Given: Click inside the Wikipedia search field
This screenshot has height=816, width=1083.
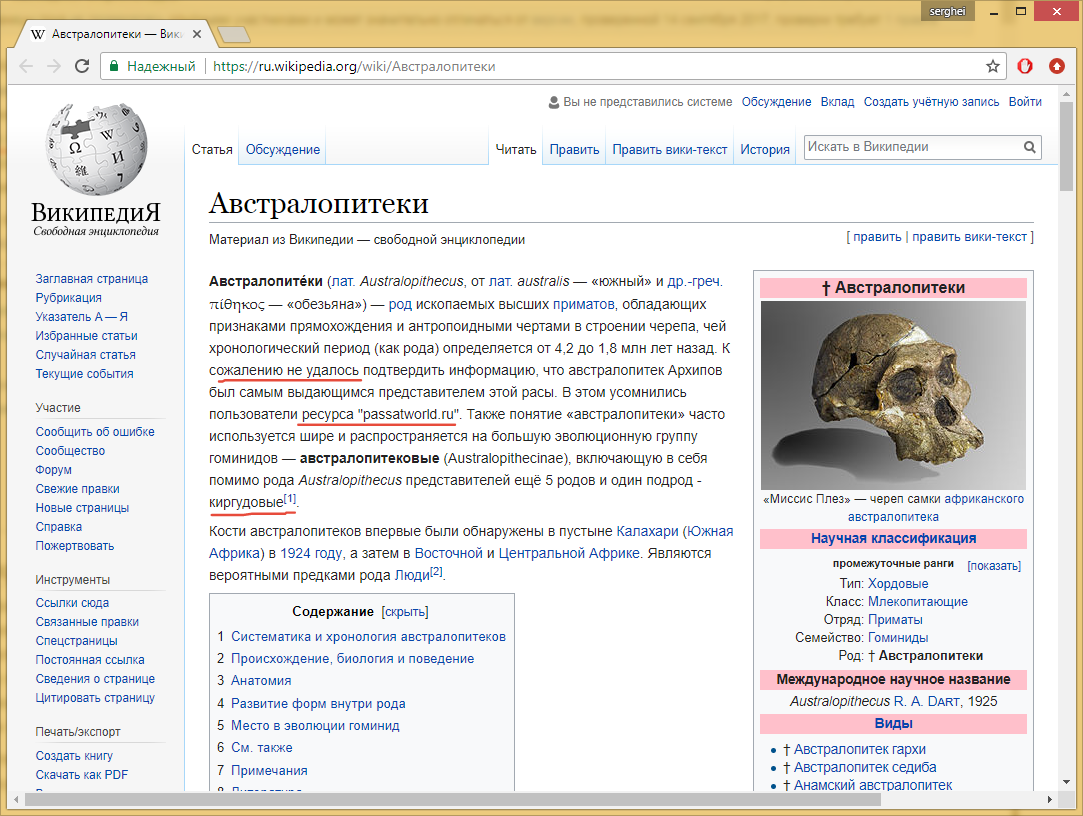Looking at the screenshot, I should tap(910, 148).
